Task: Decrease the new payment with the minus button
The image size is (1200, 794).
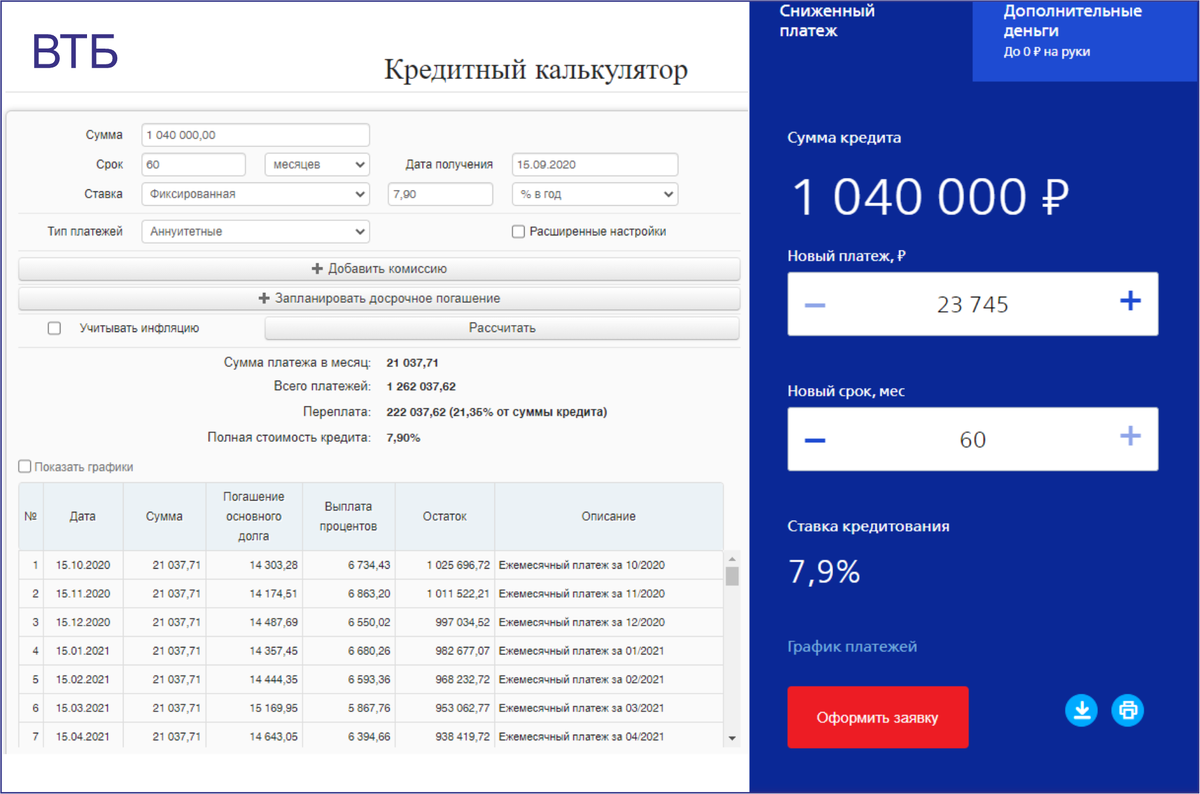Action: [x=815, y=304]
